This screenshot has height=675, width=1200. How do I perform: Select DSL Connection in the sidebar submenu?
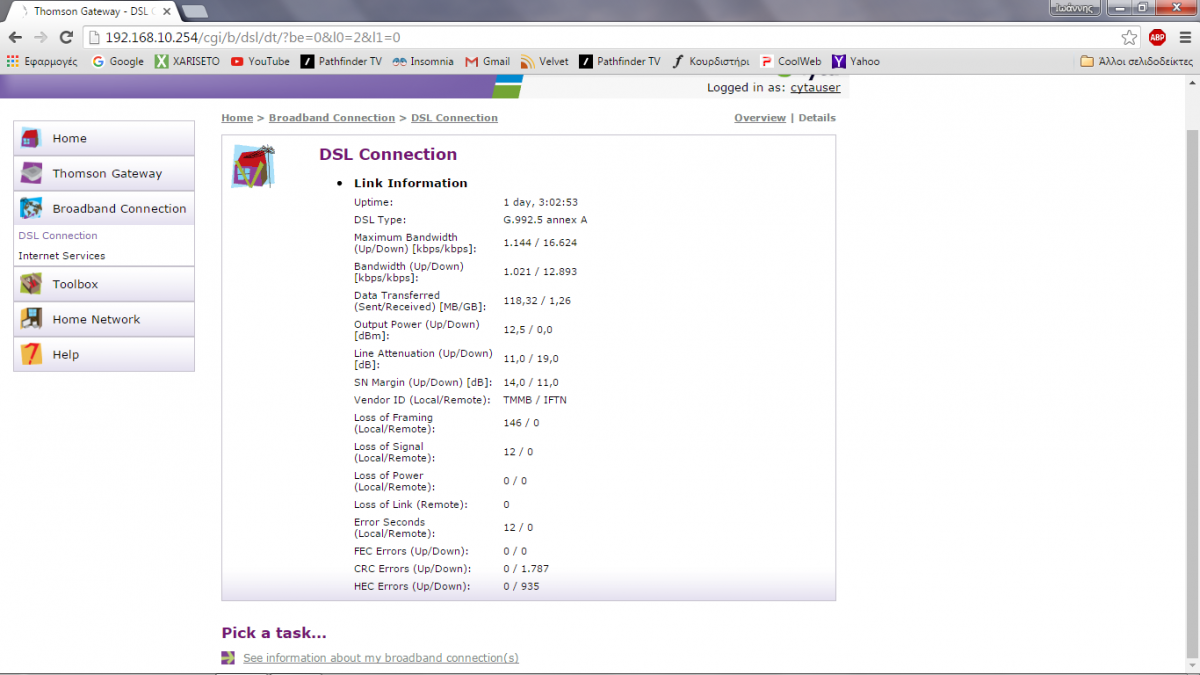[58, 236]
